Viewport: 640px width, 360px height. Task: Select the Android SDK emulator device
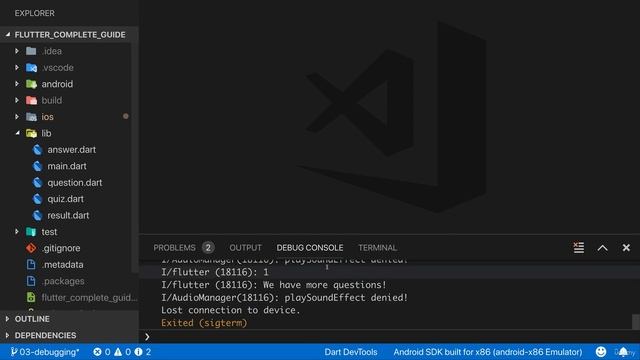[x=488, y=352]
